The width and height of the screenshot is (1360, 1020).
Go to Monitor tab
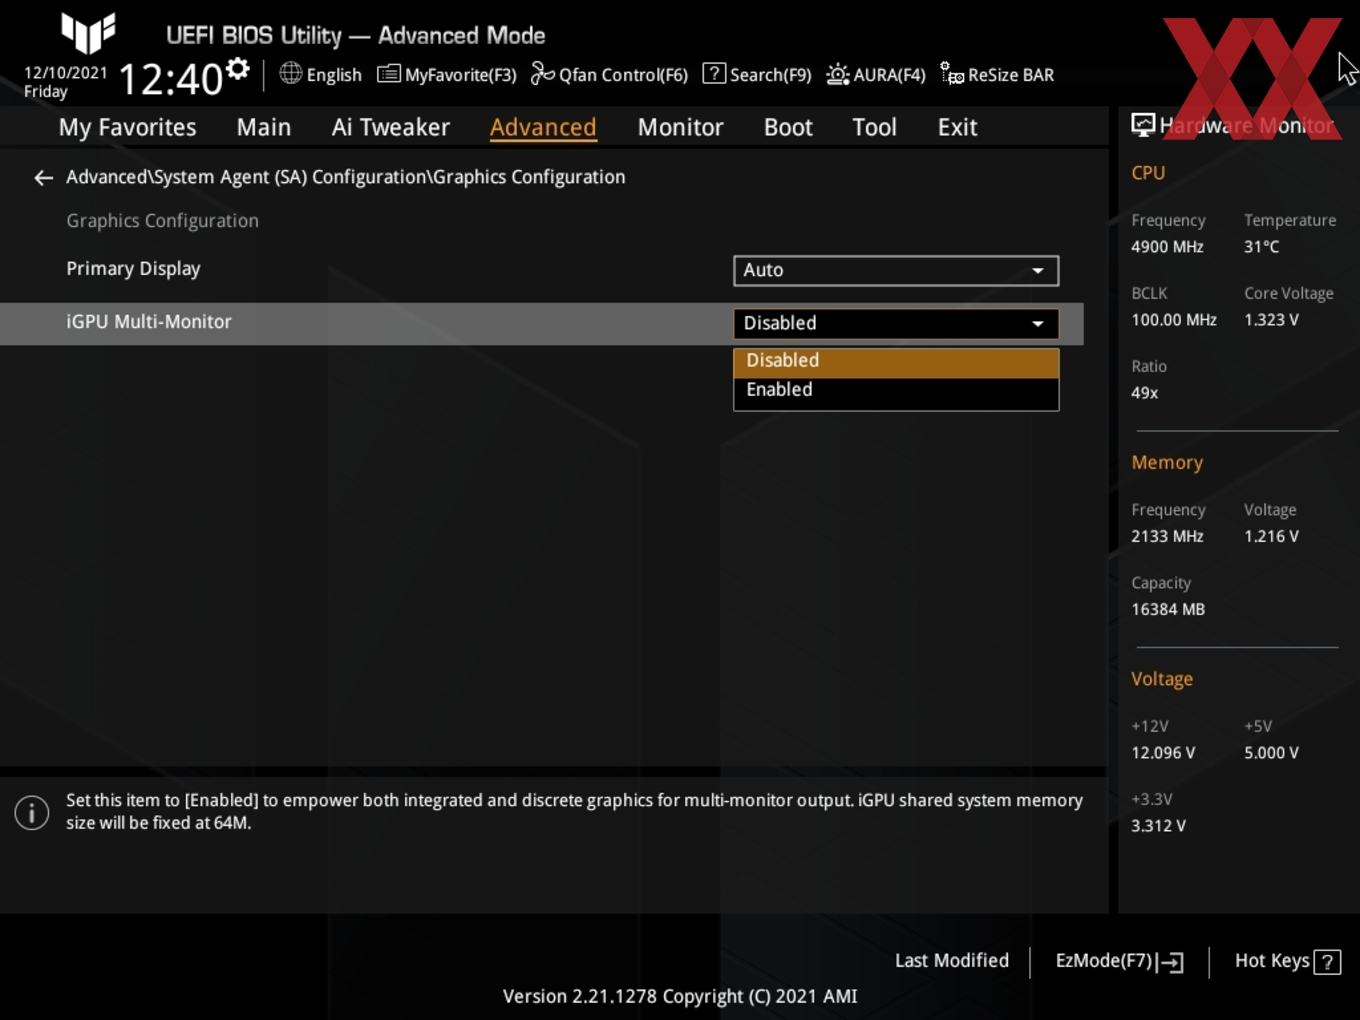(680, 128)
